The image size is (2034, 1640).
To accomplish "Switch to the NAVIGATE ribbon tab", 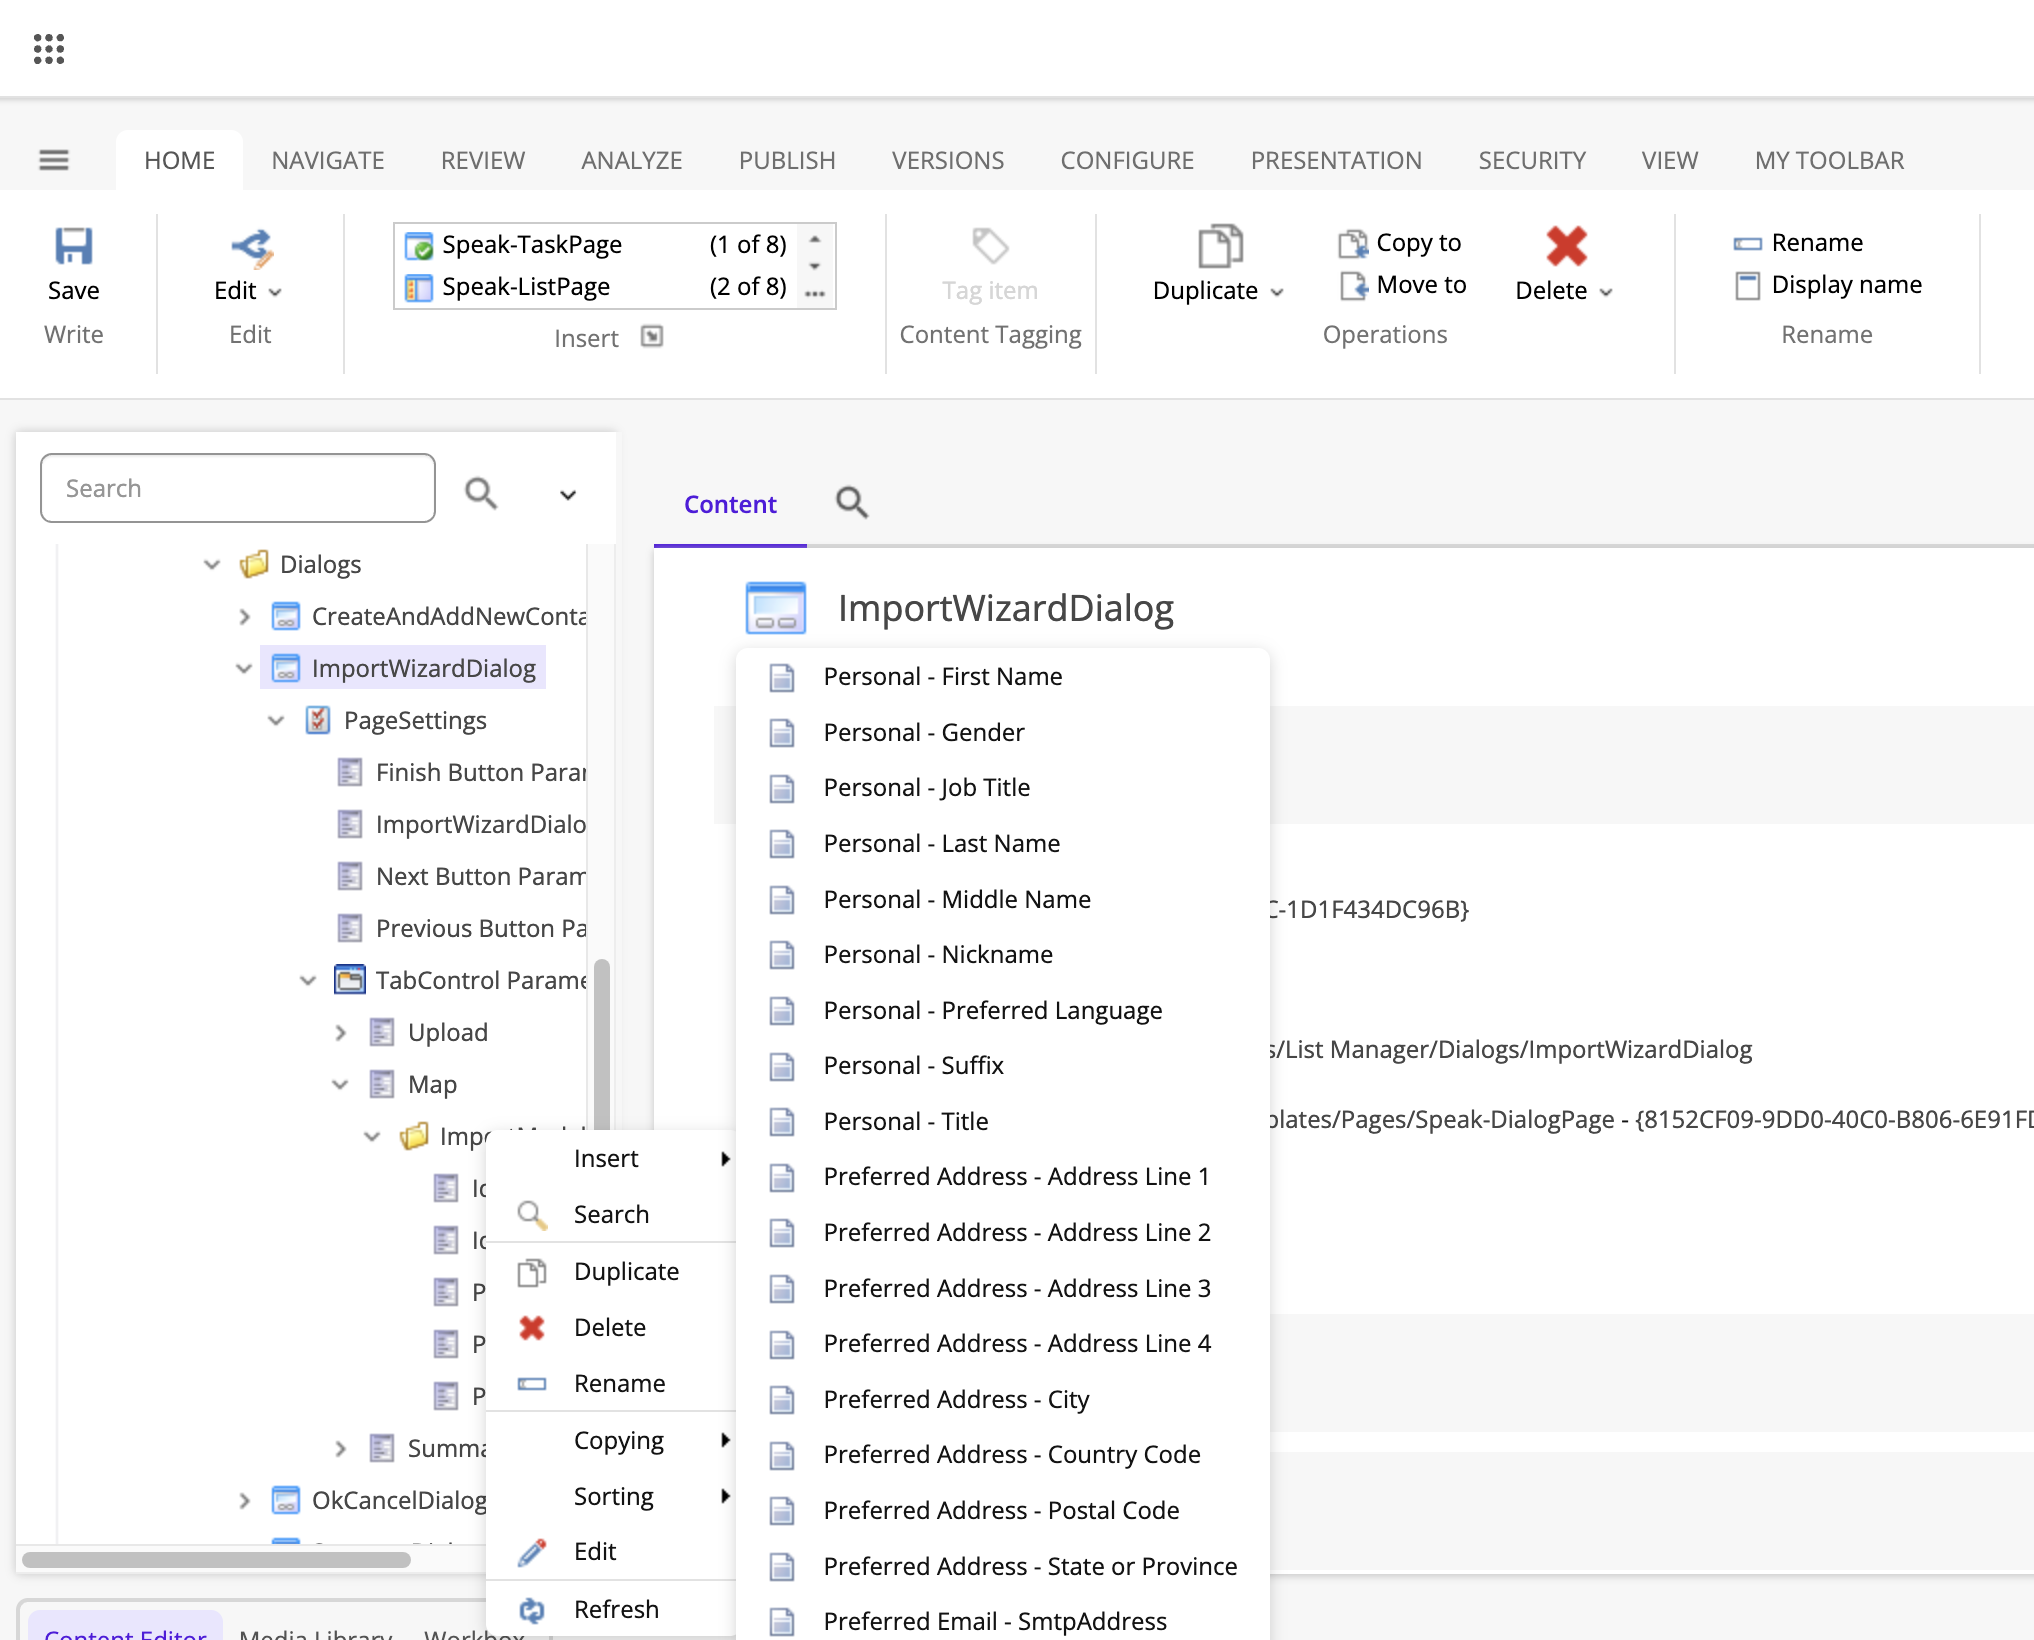I will click(328, 160).
